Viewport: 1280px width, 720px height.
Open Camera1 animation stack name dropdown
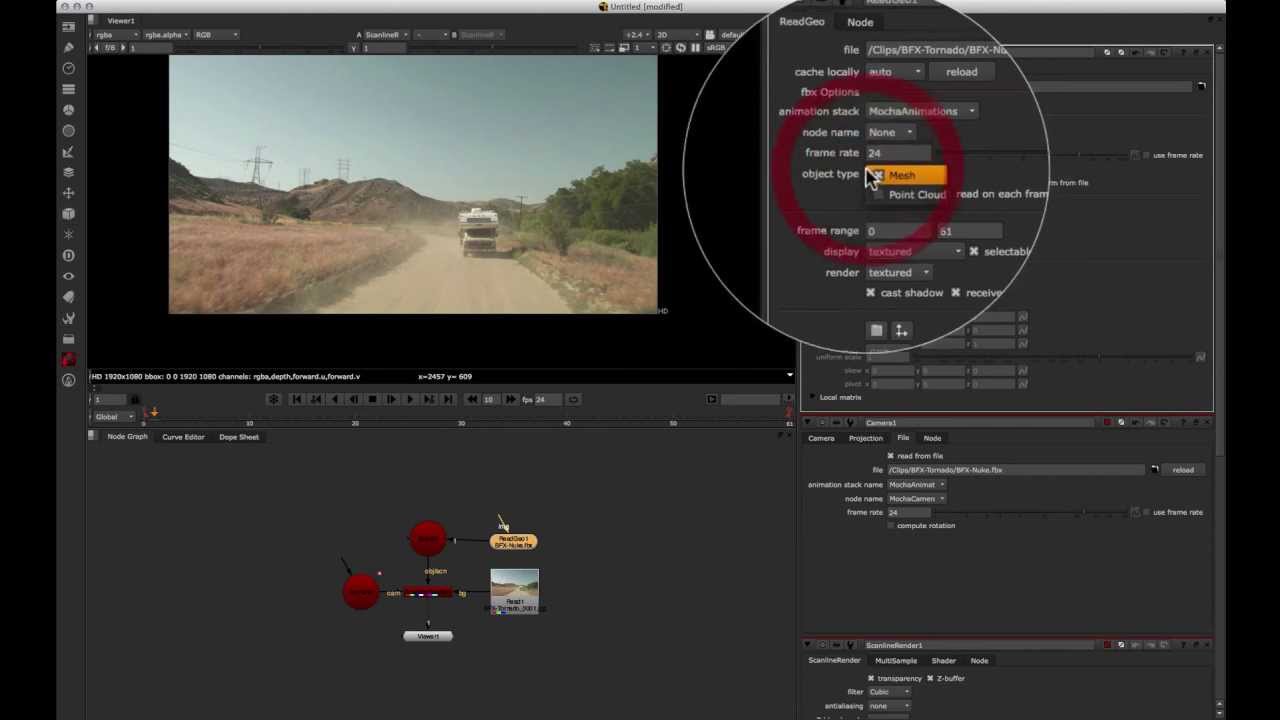(x=916, y=485)
